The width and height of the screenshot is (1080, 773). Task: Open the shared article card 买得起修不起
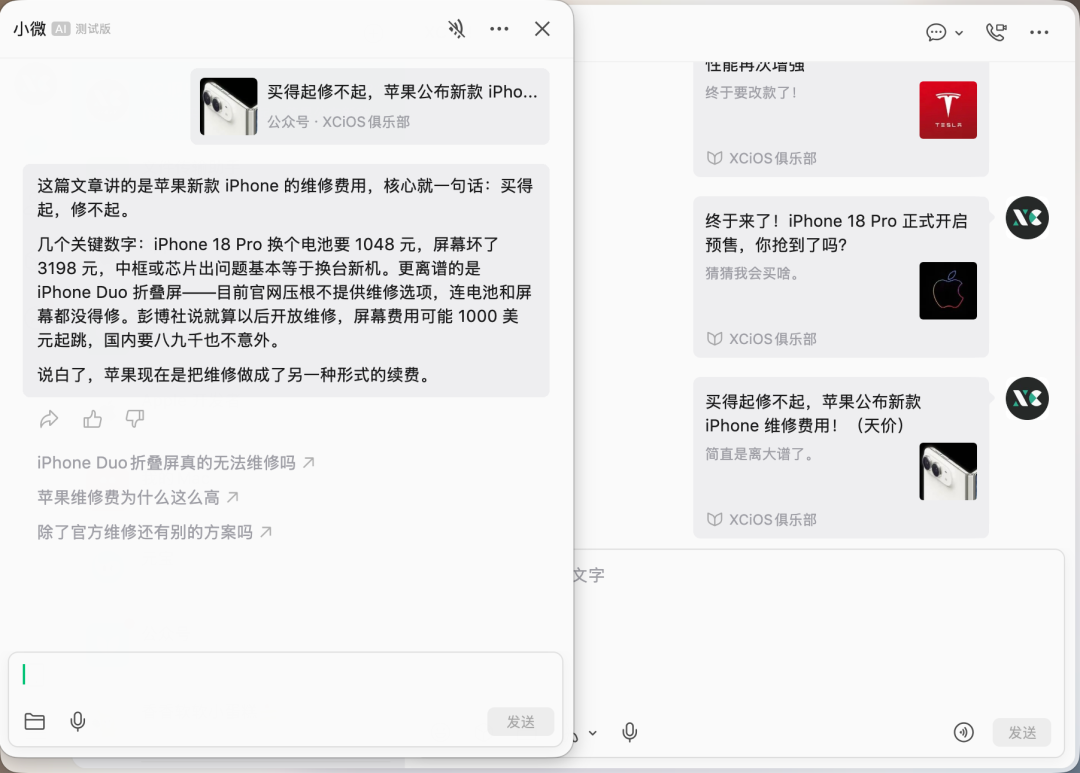(x=370, y=106)
